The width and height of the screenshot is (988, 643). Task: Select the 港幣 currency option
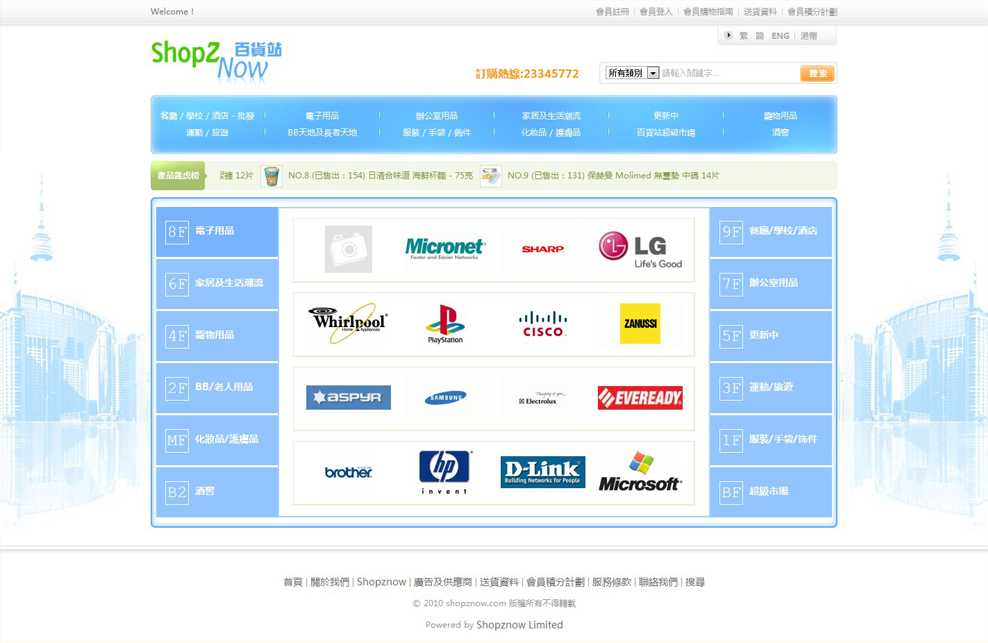coord(809,36)
